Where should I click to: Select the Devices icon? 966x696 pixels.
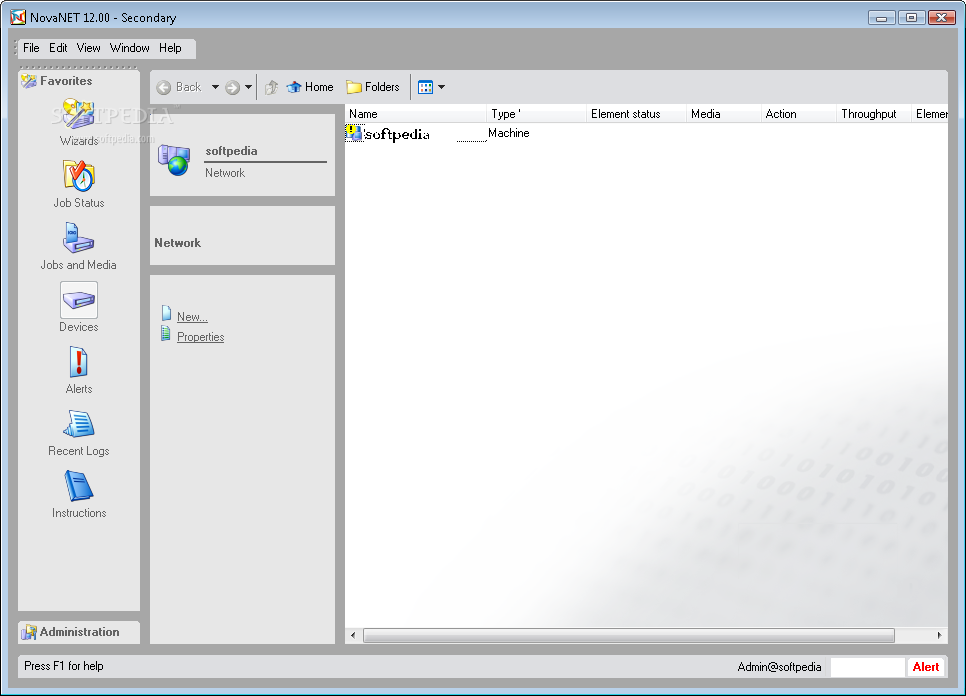pos(78,300)
